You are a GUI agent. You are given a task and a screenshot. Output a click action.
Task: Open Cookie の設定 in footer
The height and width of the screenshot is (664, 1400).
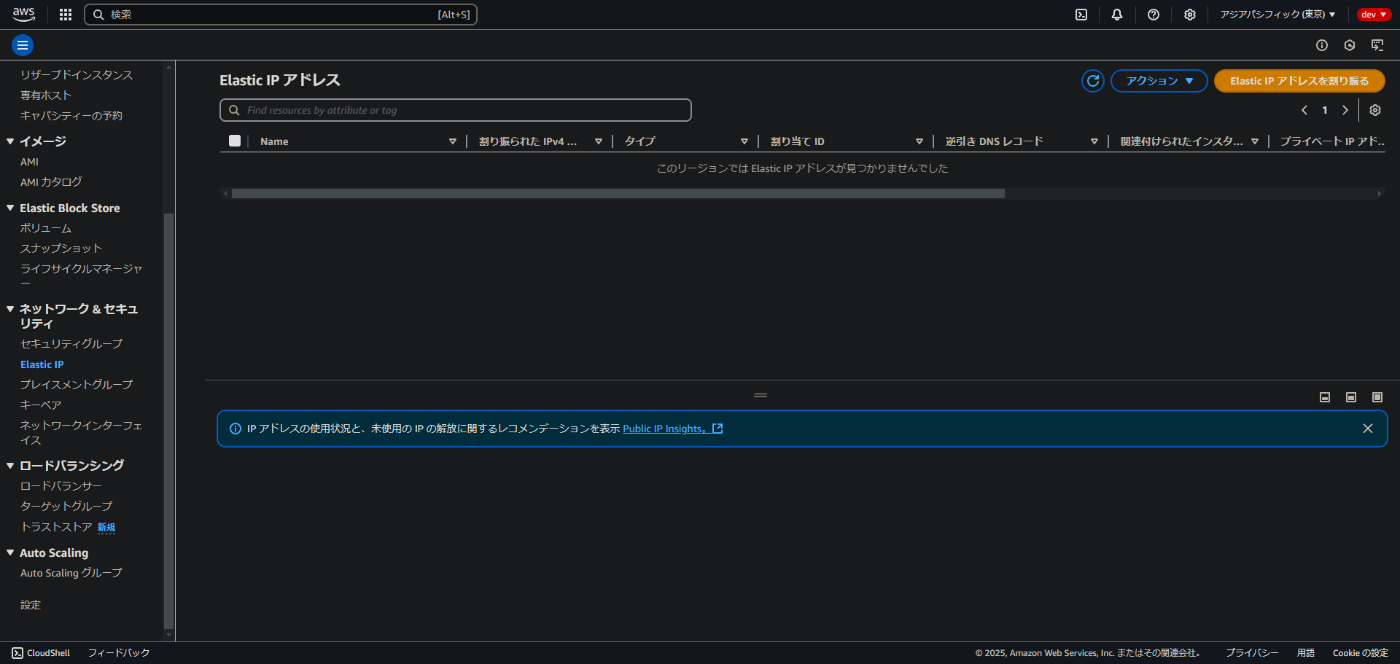pyautogui.click(x=1360, y=653)
